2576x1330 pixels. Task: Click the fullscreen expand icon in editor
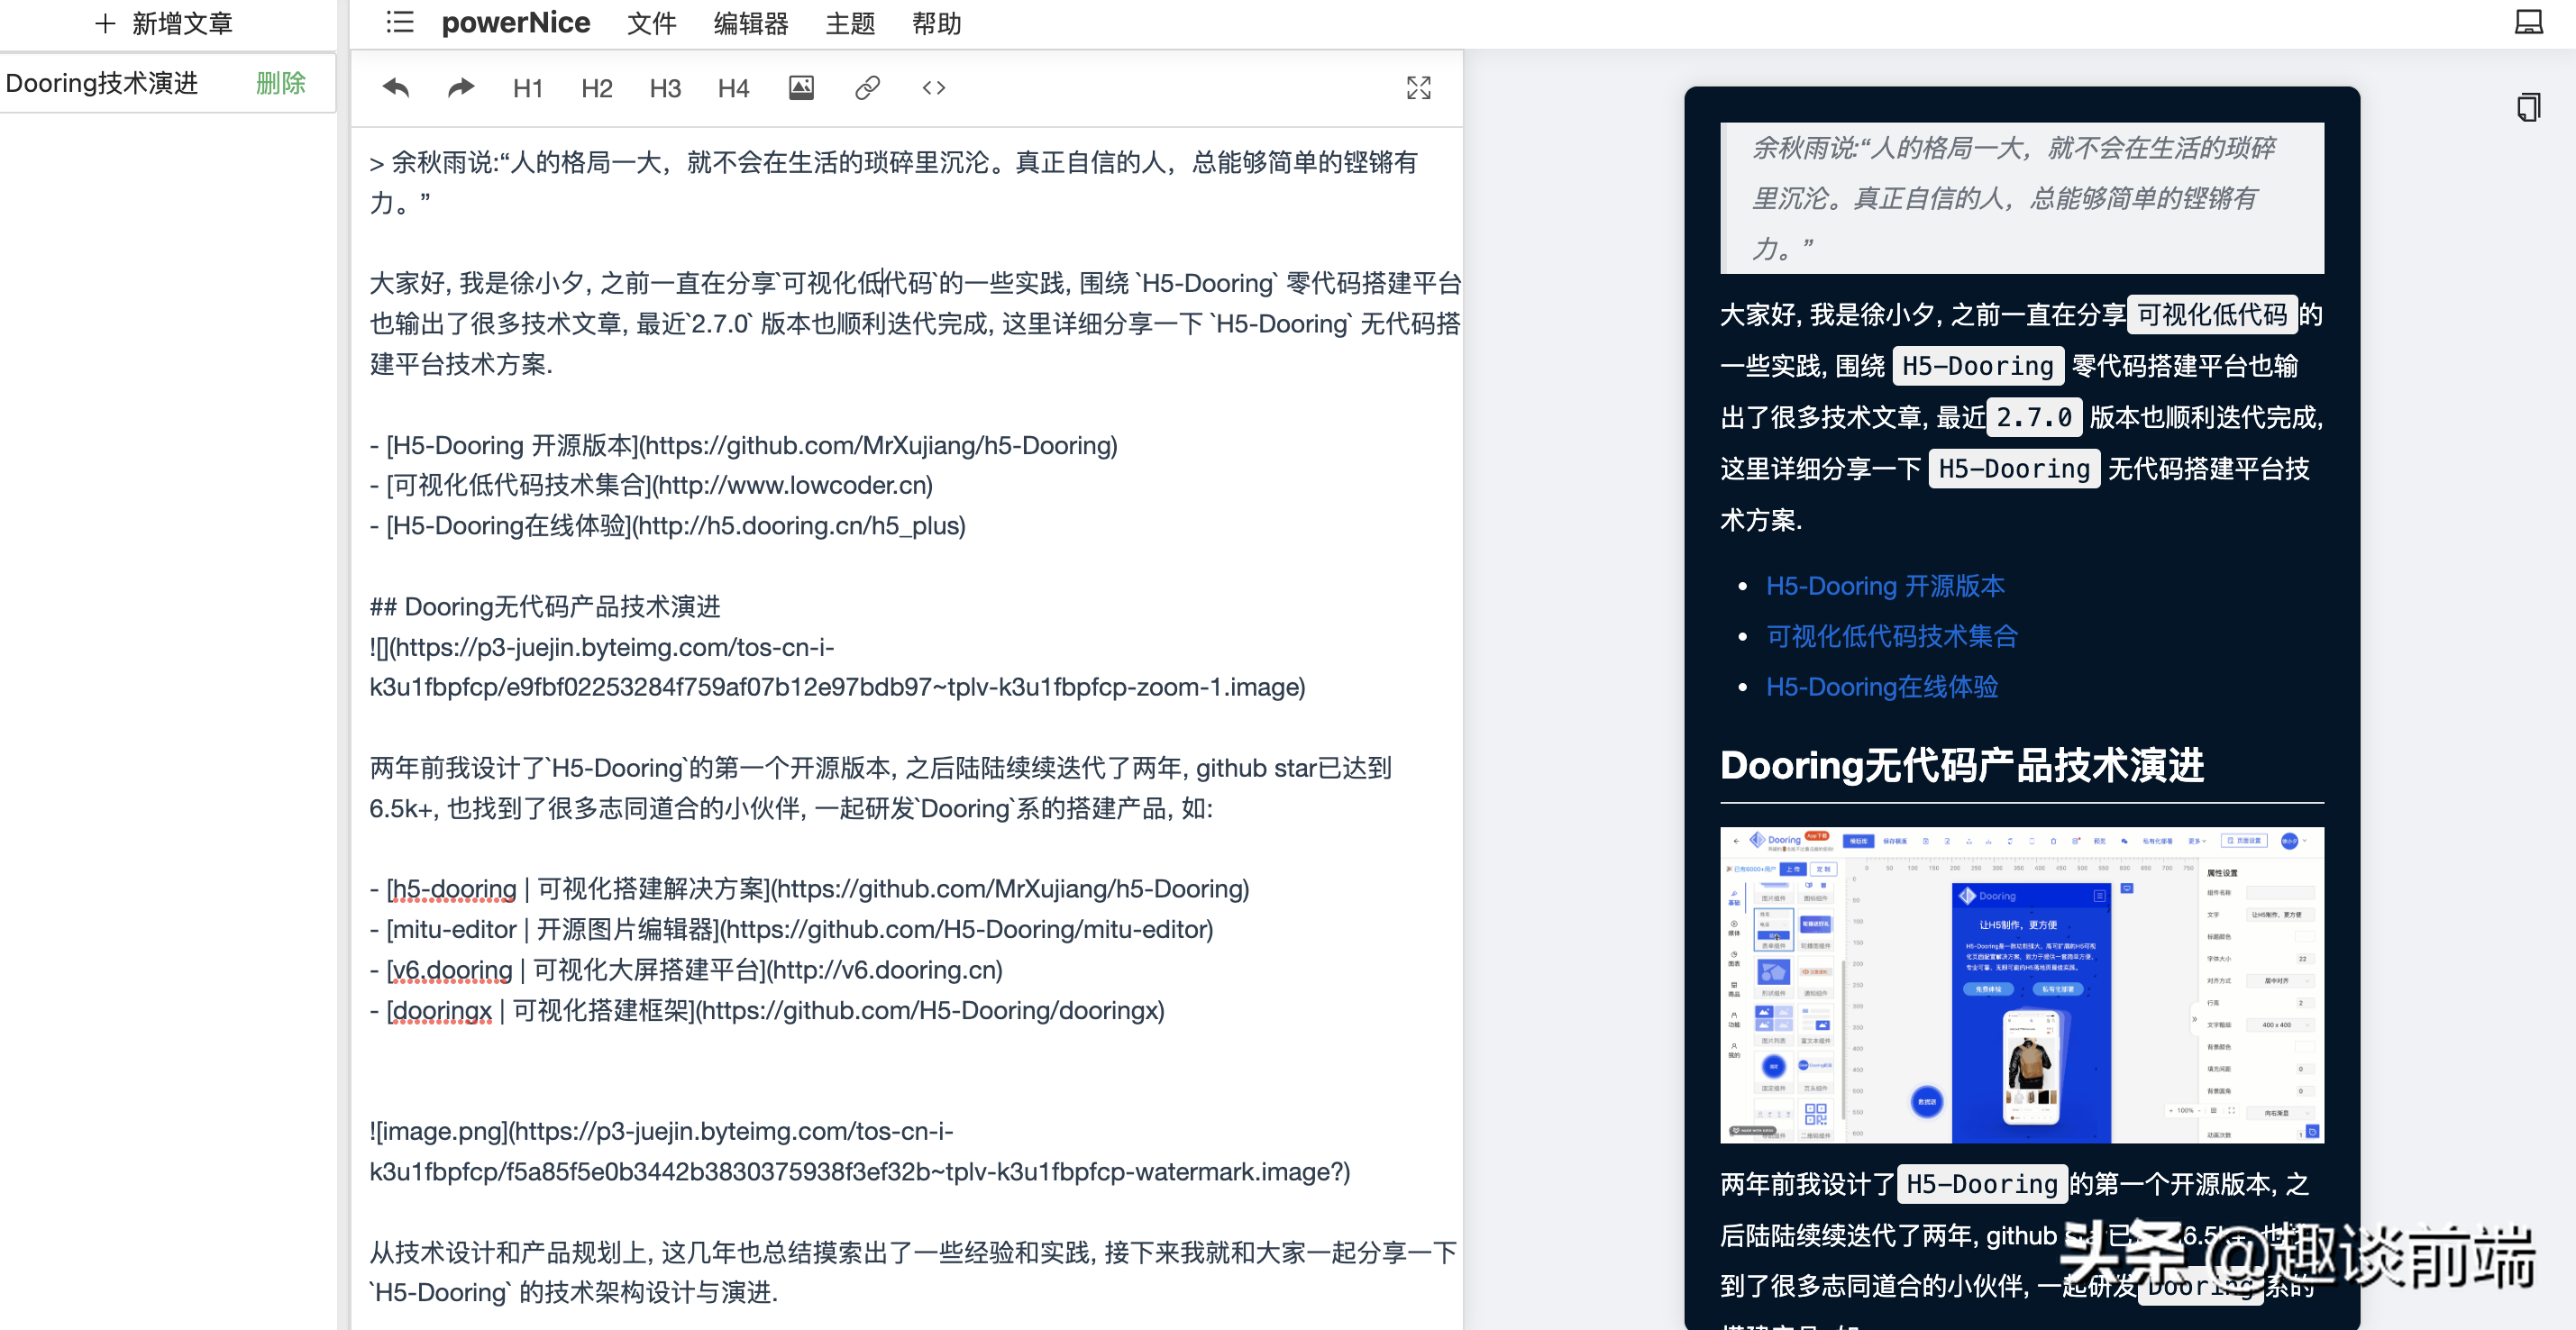[x=1418, y=88]
